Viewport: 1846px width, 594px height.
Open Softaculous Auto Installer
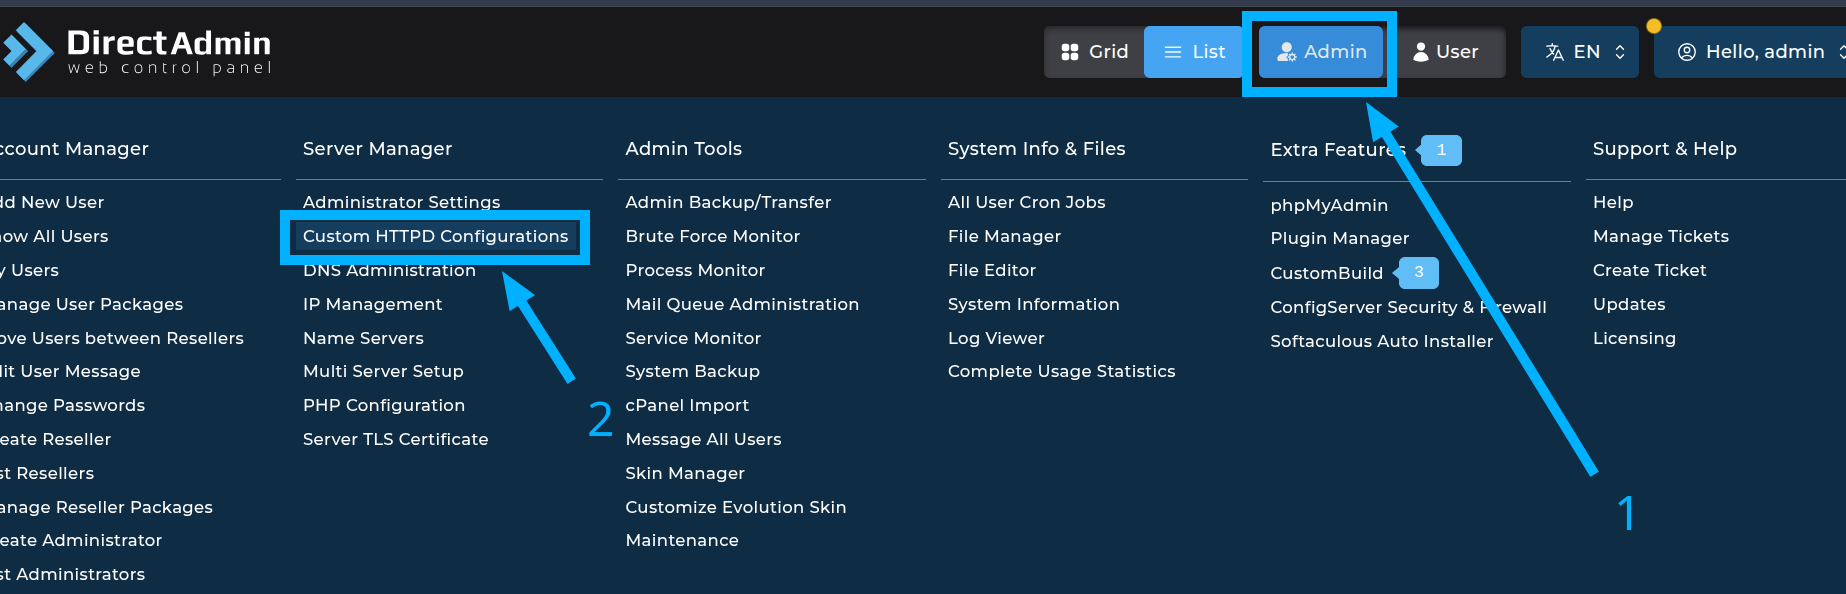(1381, 341)
